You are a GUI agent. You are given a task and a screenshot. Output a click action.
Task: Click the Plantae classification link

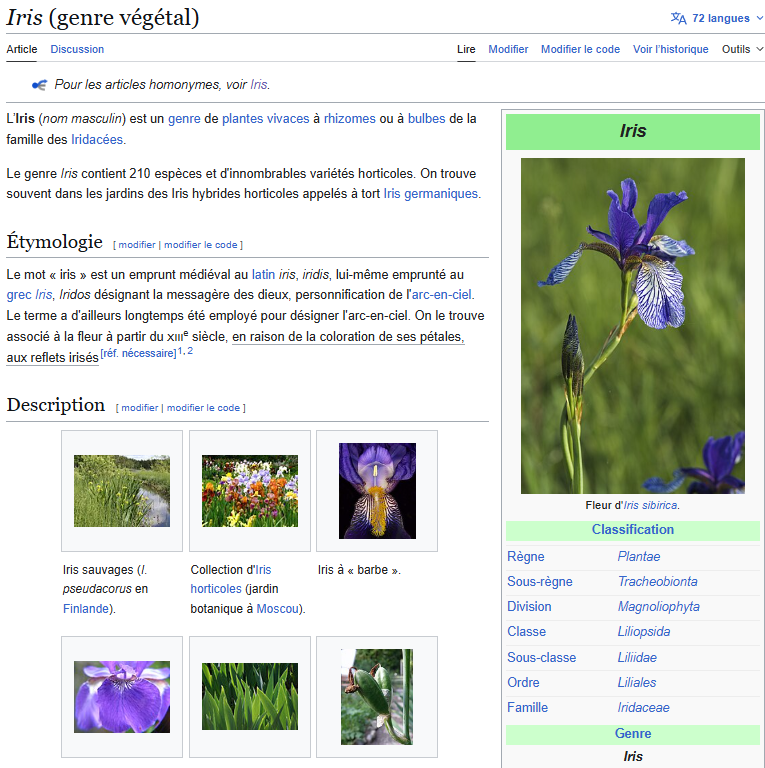pos(639,556)
